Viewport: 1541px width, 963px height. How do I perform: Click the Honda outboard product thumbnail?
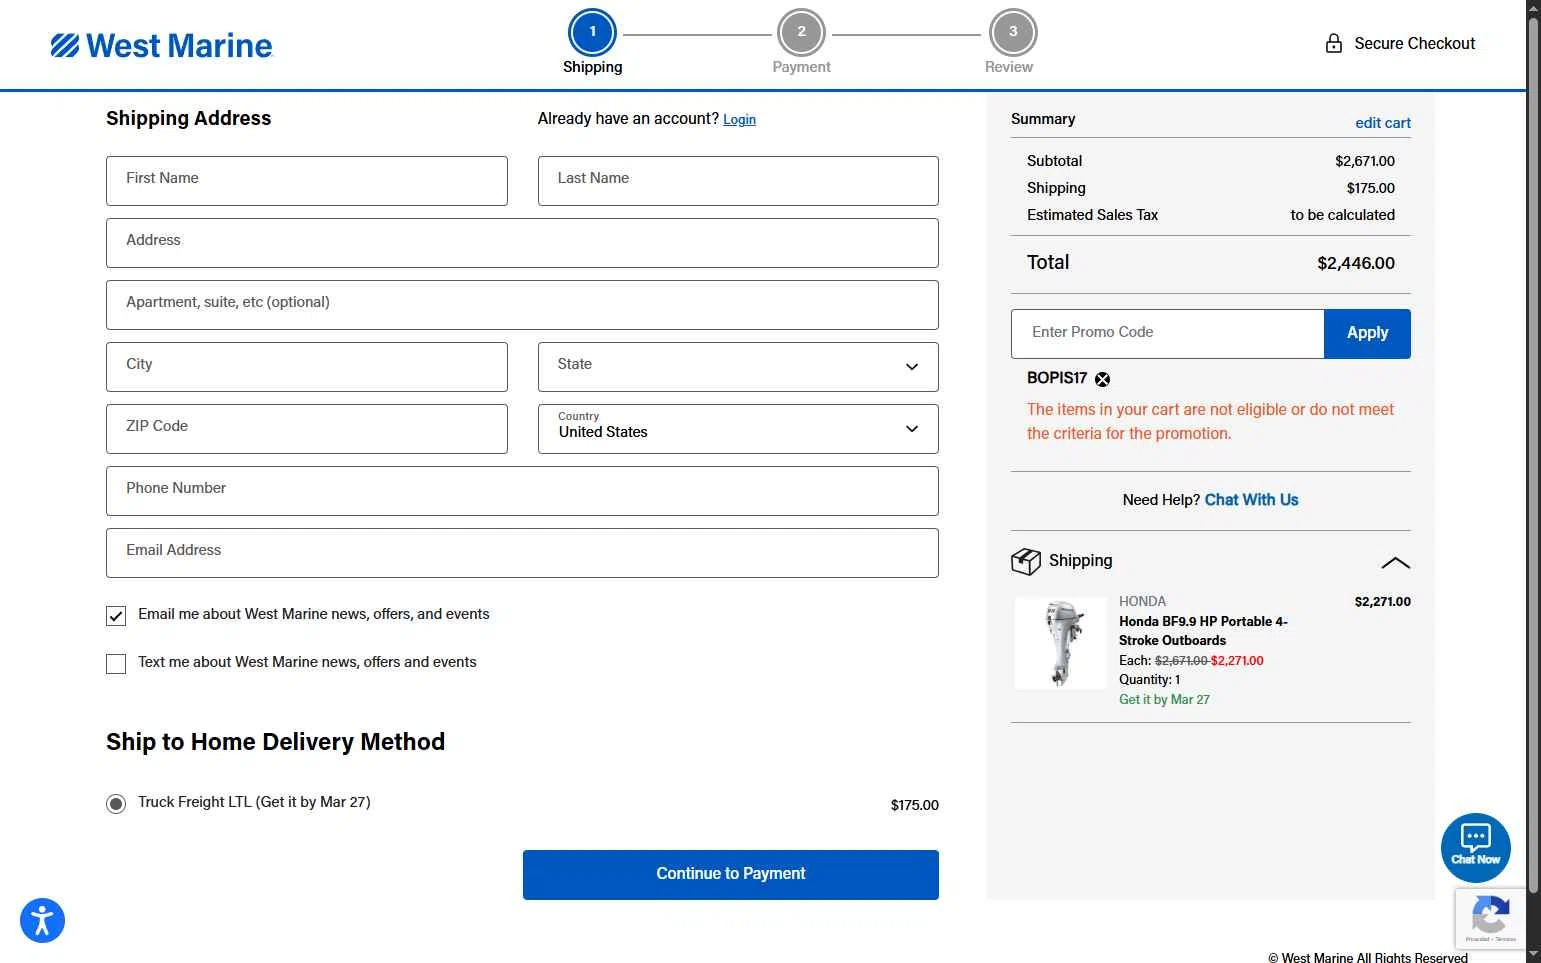tap(1061, 643)
